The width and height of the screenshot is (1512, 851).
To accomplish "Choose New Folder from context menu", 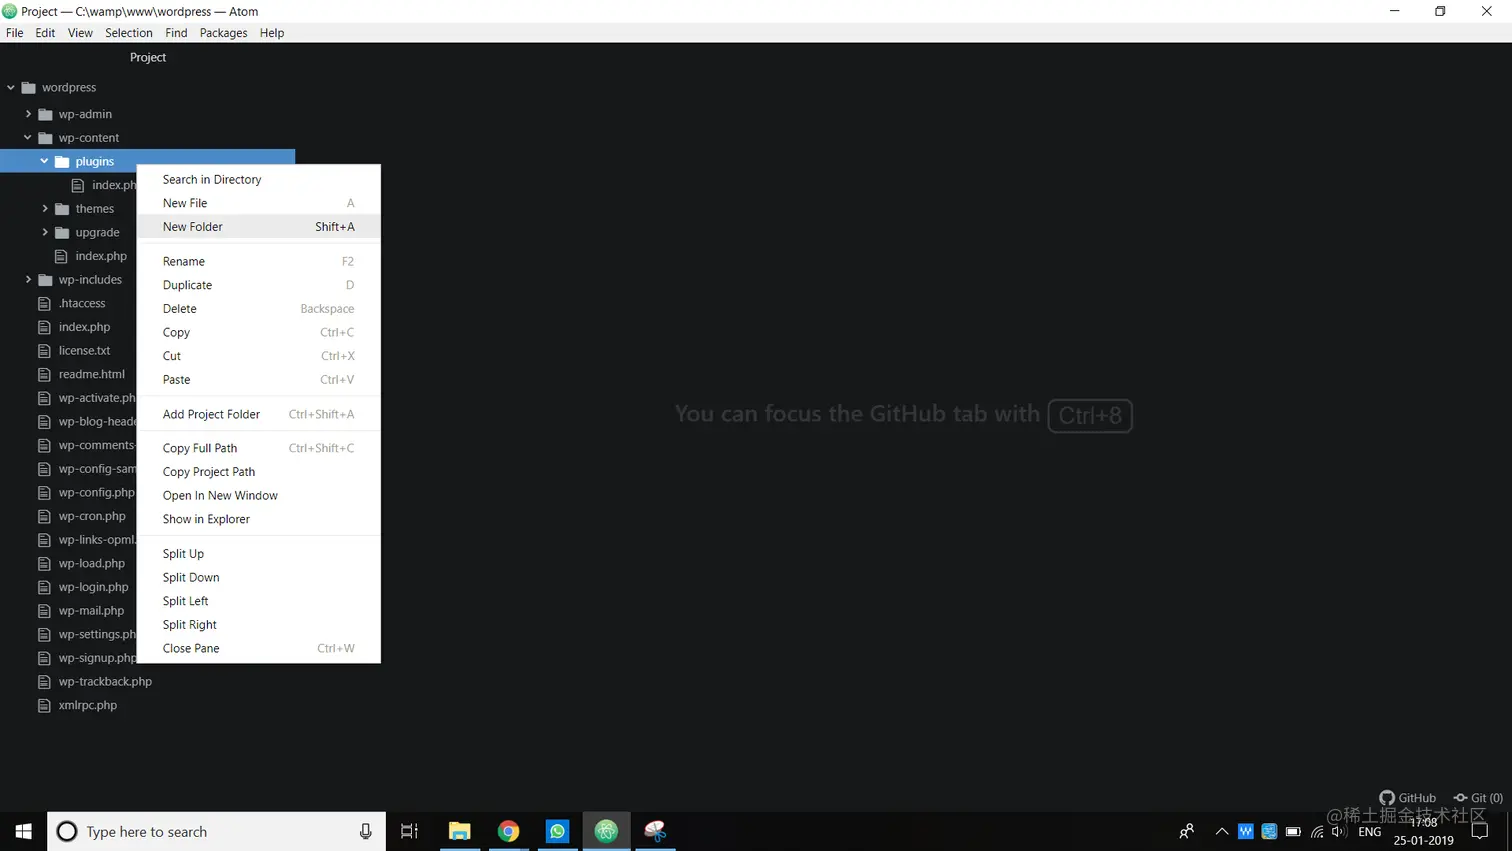I will tap(258, 227).
